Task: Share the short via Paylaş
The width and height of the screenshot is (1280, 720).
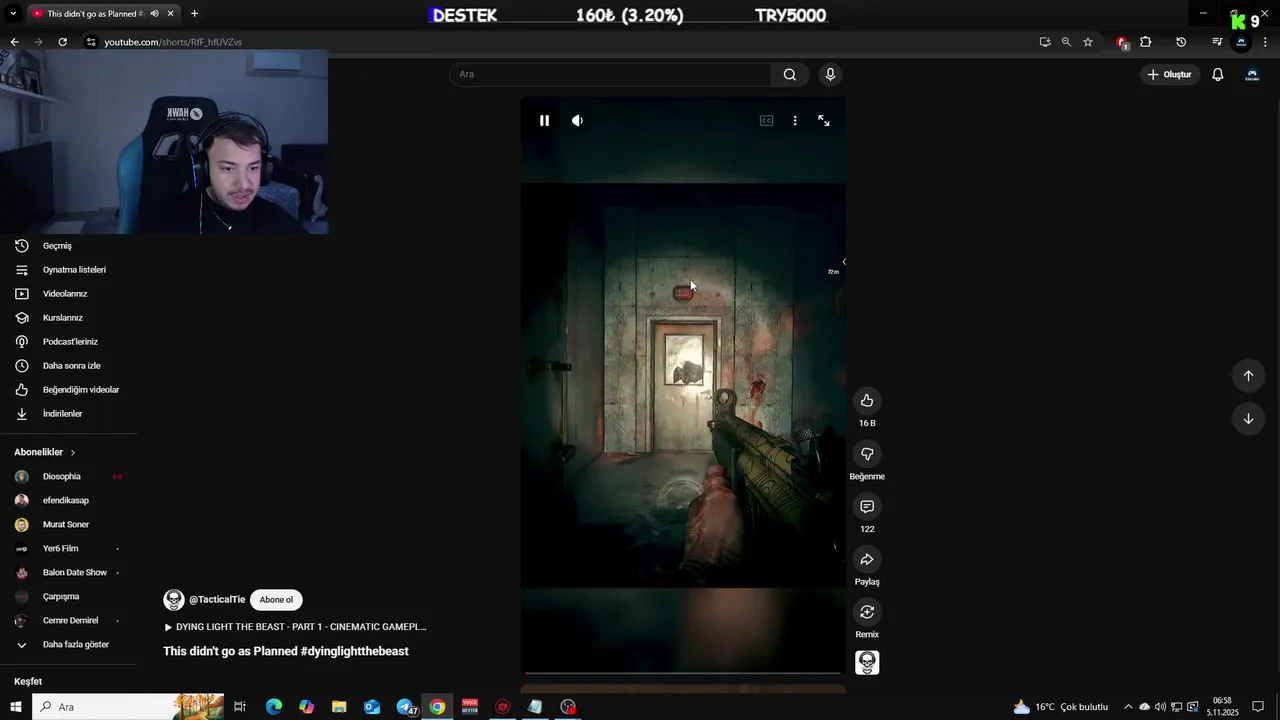Action: (867, 560)
